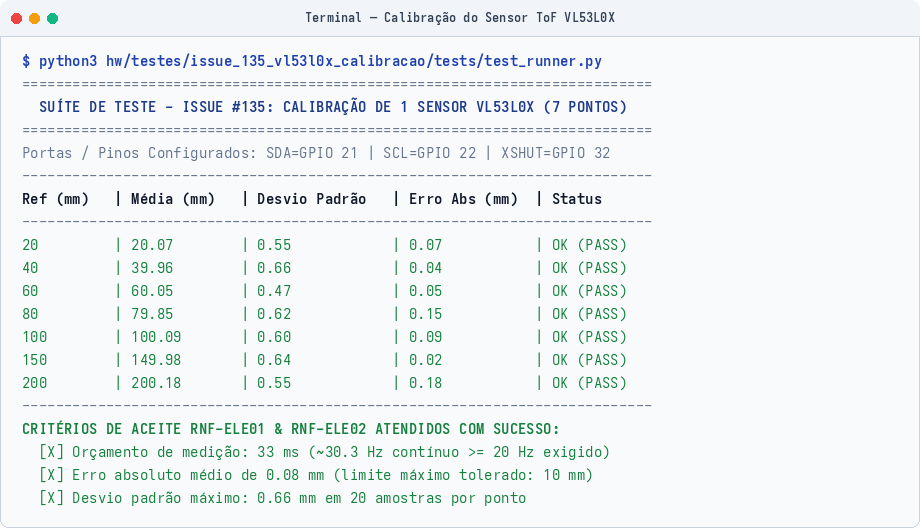Select the SUÍTE DE TESTE ISSUE #135 heading
The width and height of the screenshot is (920, 528).
point(333,107)
